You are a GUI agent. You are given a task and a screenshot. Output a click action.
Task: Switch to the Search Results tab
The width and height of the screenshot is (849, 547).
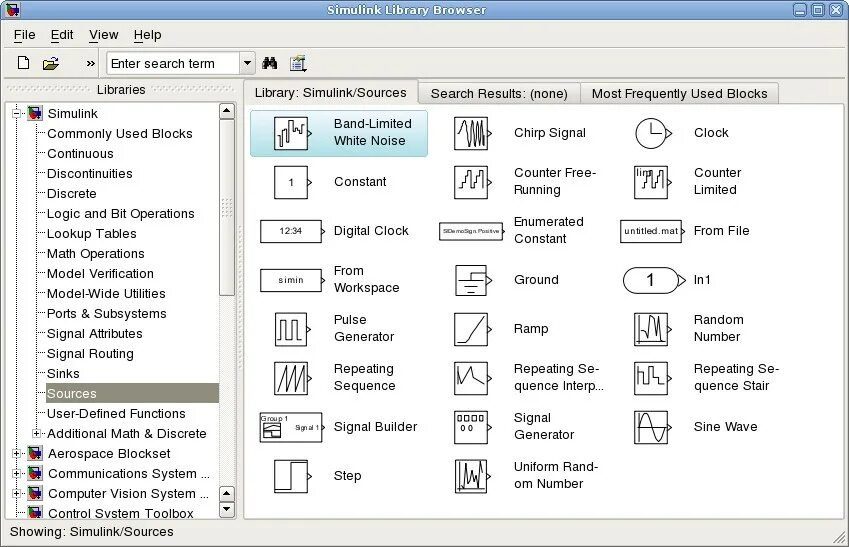pyautogui.click(x=499, y=94)
